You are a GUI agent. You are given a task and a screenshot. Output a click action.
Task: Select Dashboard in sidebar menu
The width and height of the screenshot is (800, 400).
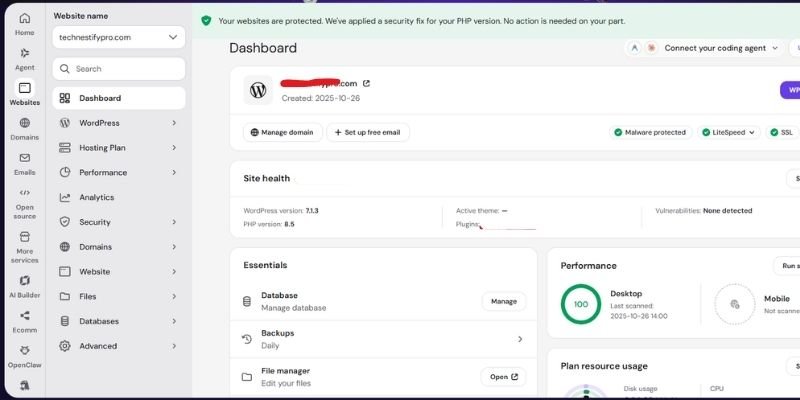pyautogui.click(x=119, y=98)
